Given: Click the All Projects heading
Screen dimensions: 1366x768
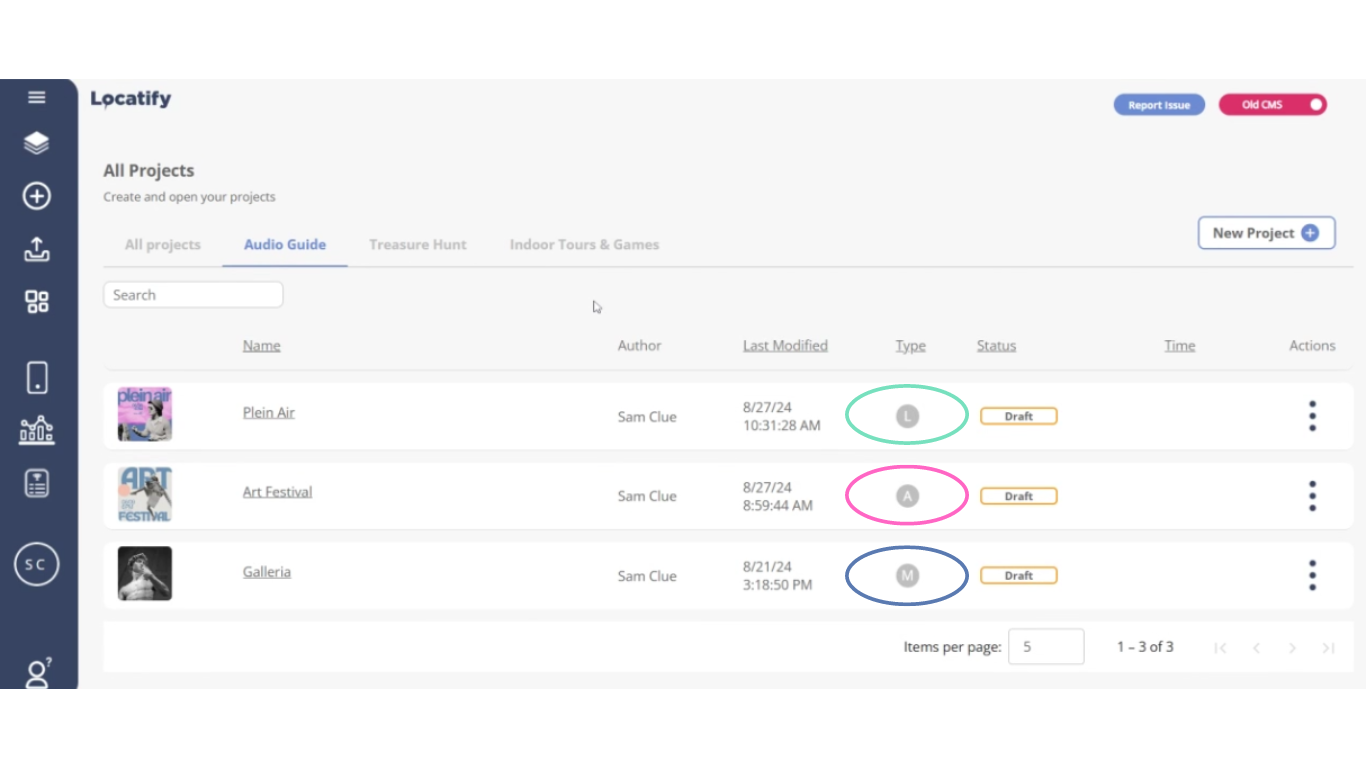Looking at the screenshot, I should [149, 171].
